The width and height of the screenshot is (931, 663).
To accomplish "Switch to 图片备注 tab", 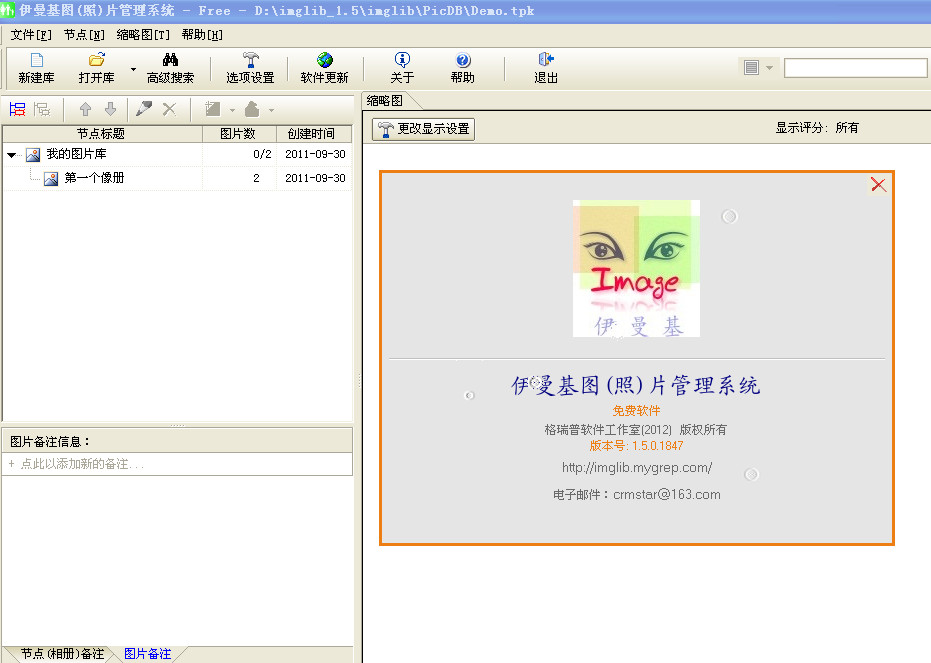I will pyautogui.click(x=147, y=654).
